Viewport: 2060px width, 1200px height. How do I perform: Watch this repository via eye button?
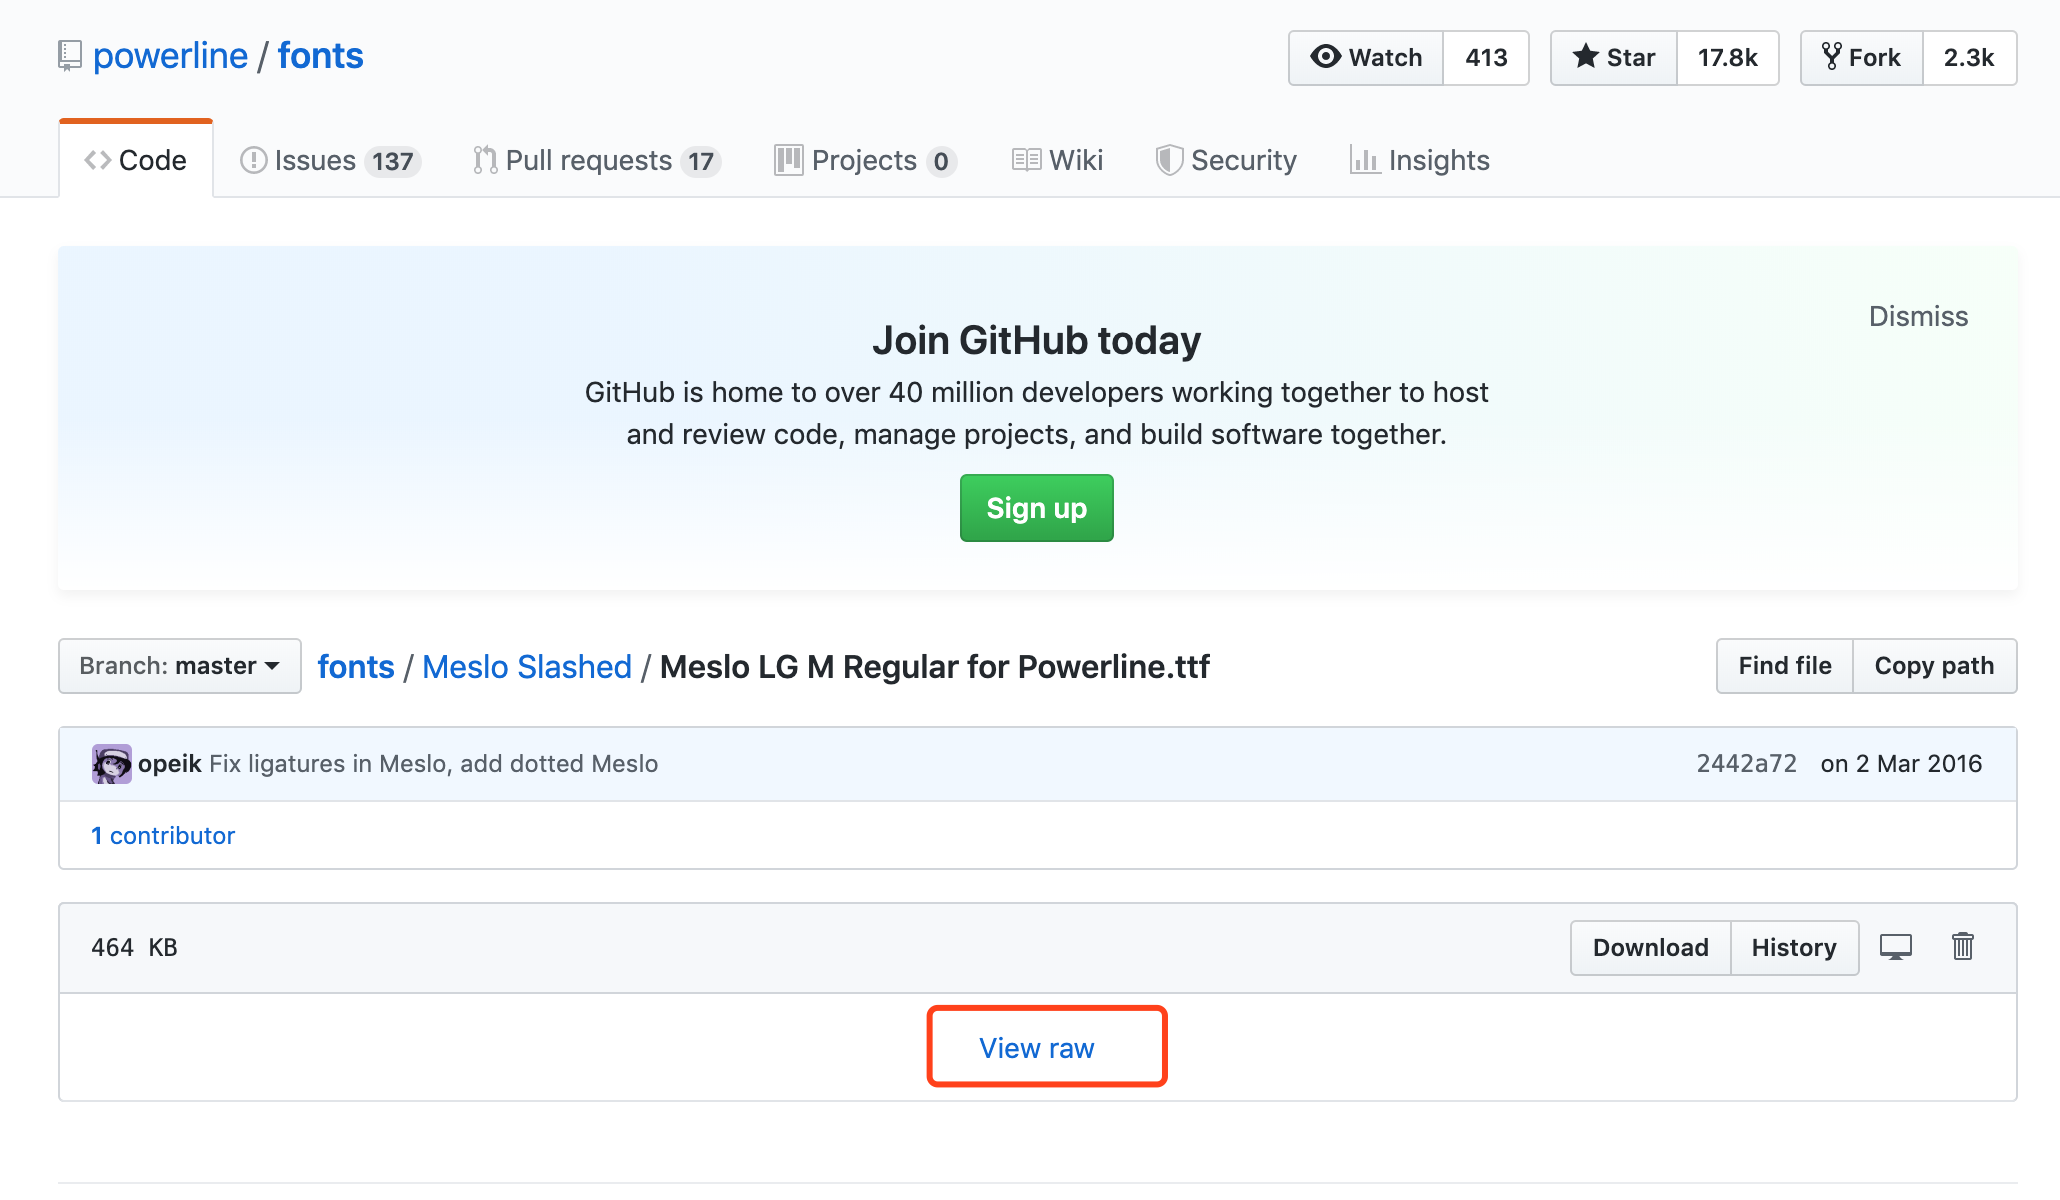[x=1366, y=58]
